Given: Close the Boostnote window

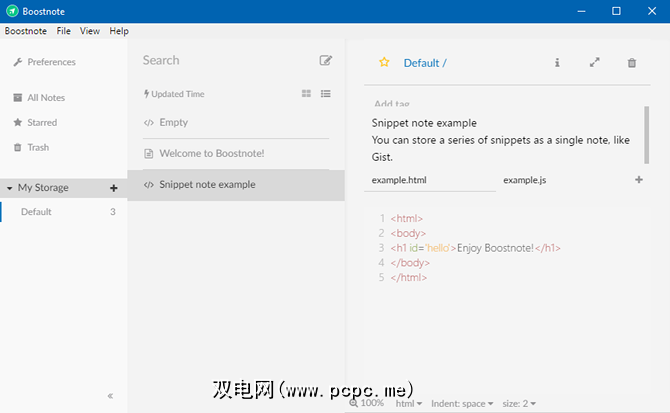Looking at the screenshot, I should pyautogui.click(x=652, y=11).
